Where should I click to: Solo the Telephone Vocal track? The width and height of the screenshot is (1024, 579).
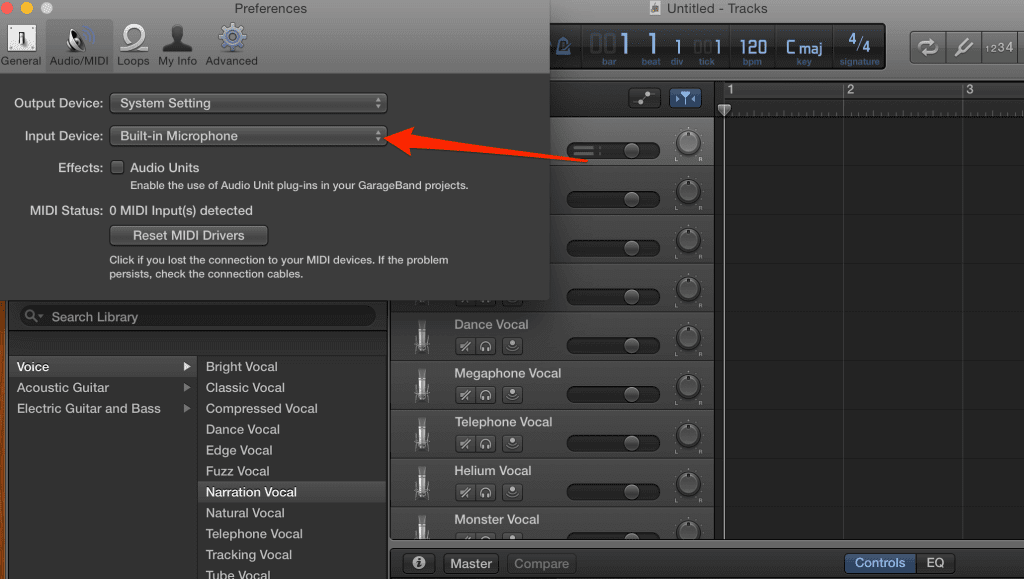[x=485, y=444]
